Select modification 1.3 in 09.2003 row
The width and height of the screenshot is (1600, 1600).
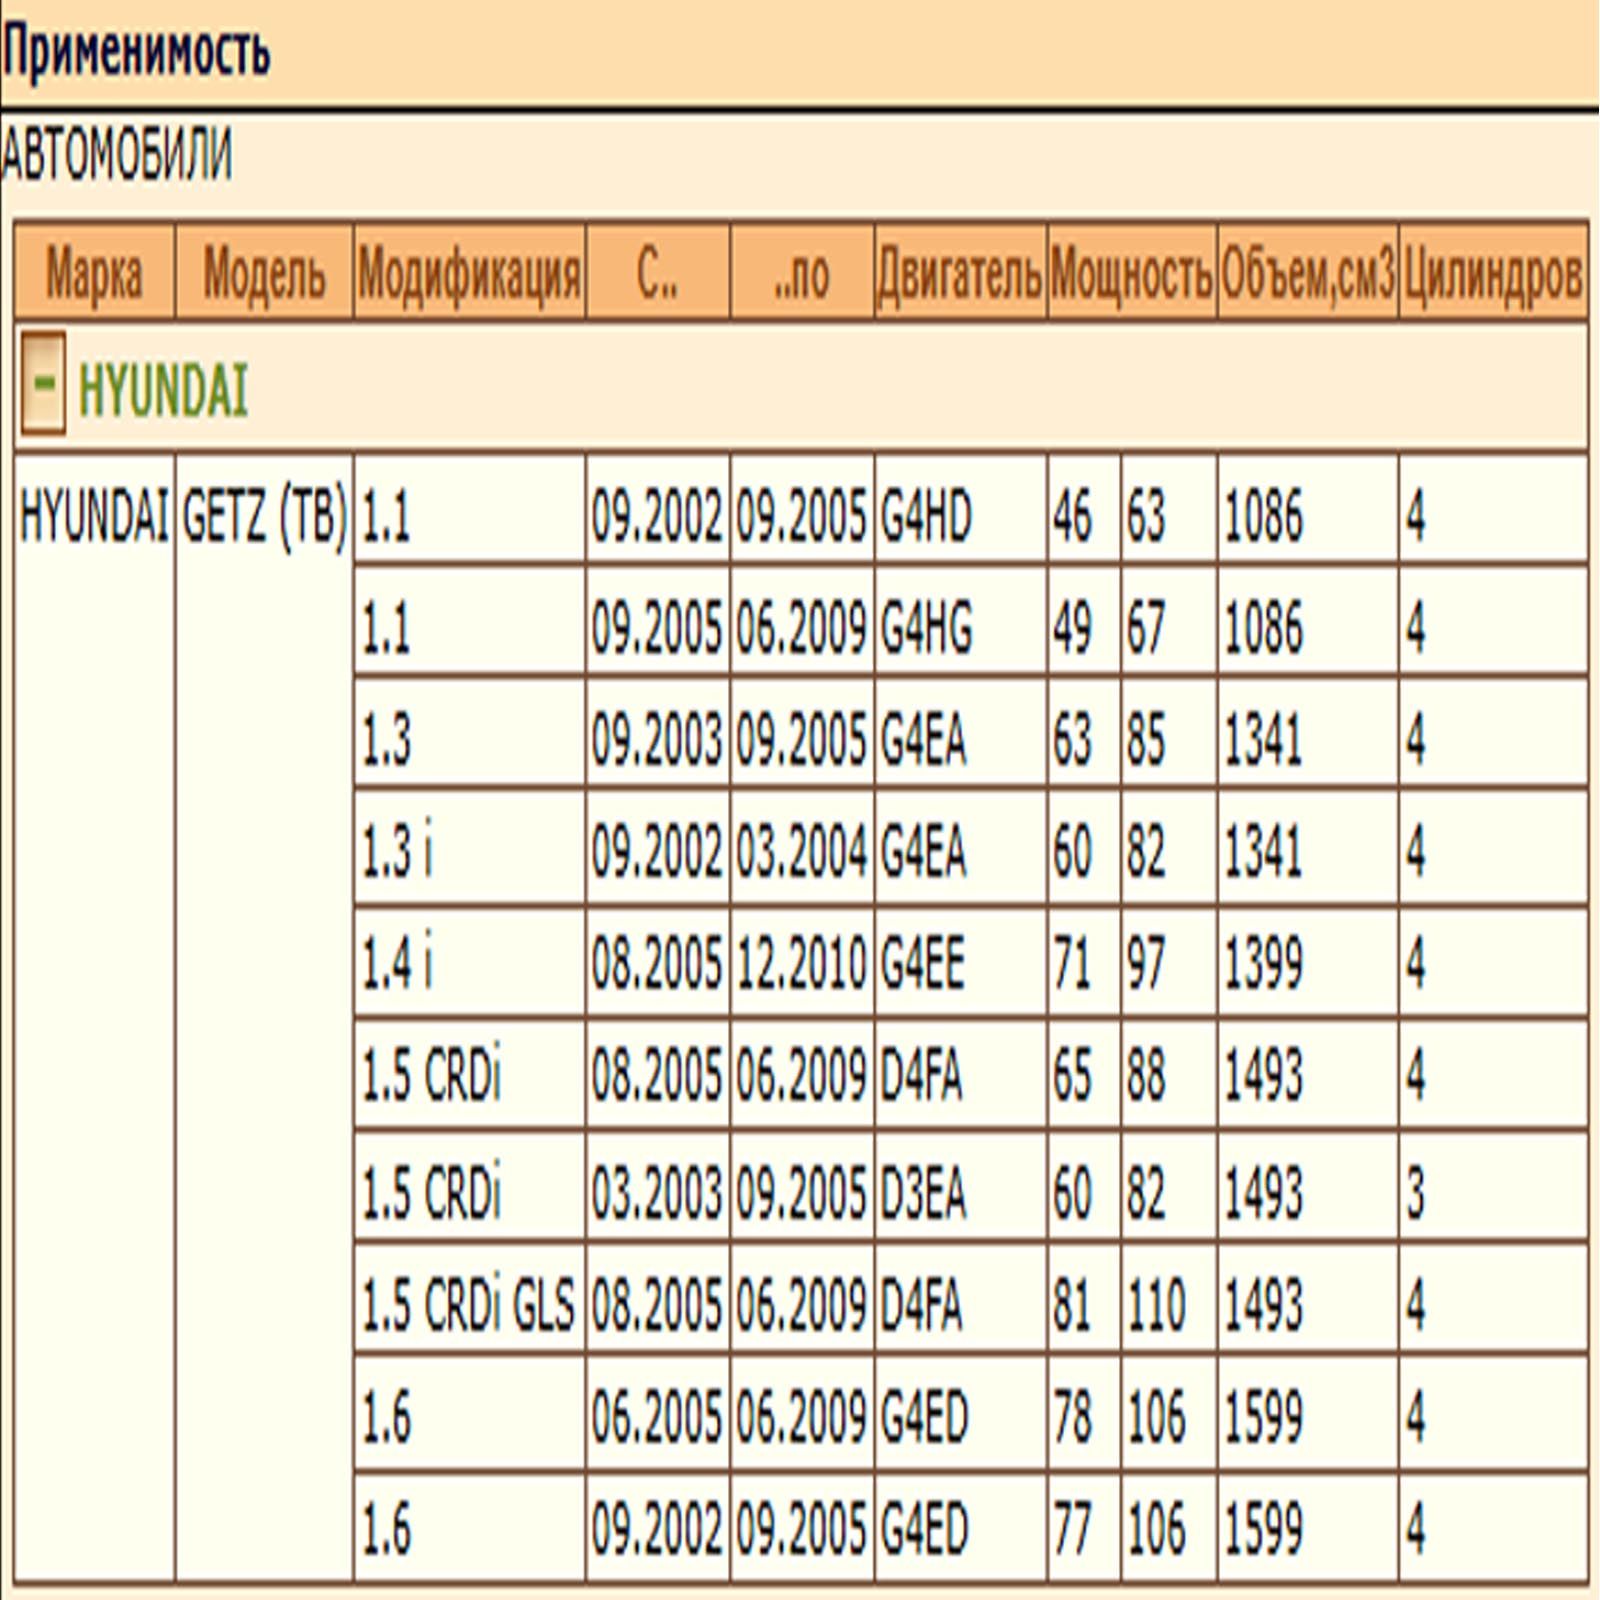click(469, 732)
